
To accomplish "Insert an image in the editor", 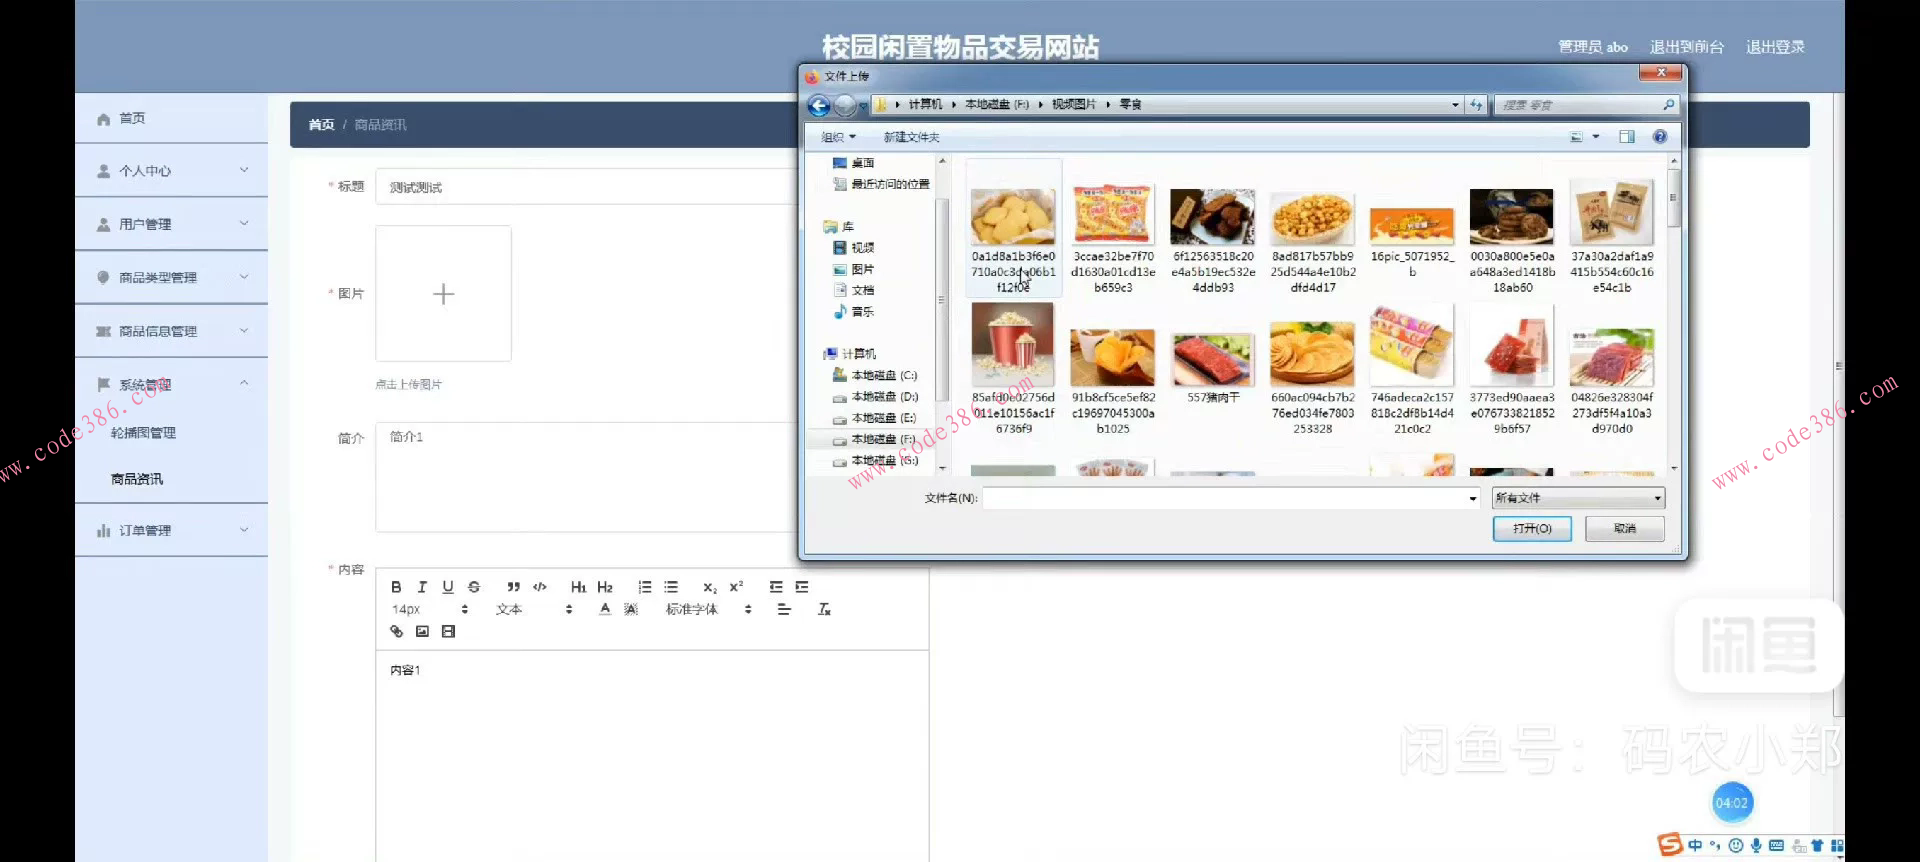I will [422, 631].
